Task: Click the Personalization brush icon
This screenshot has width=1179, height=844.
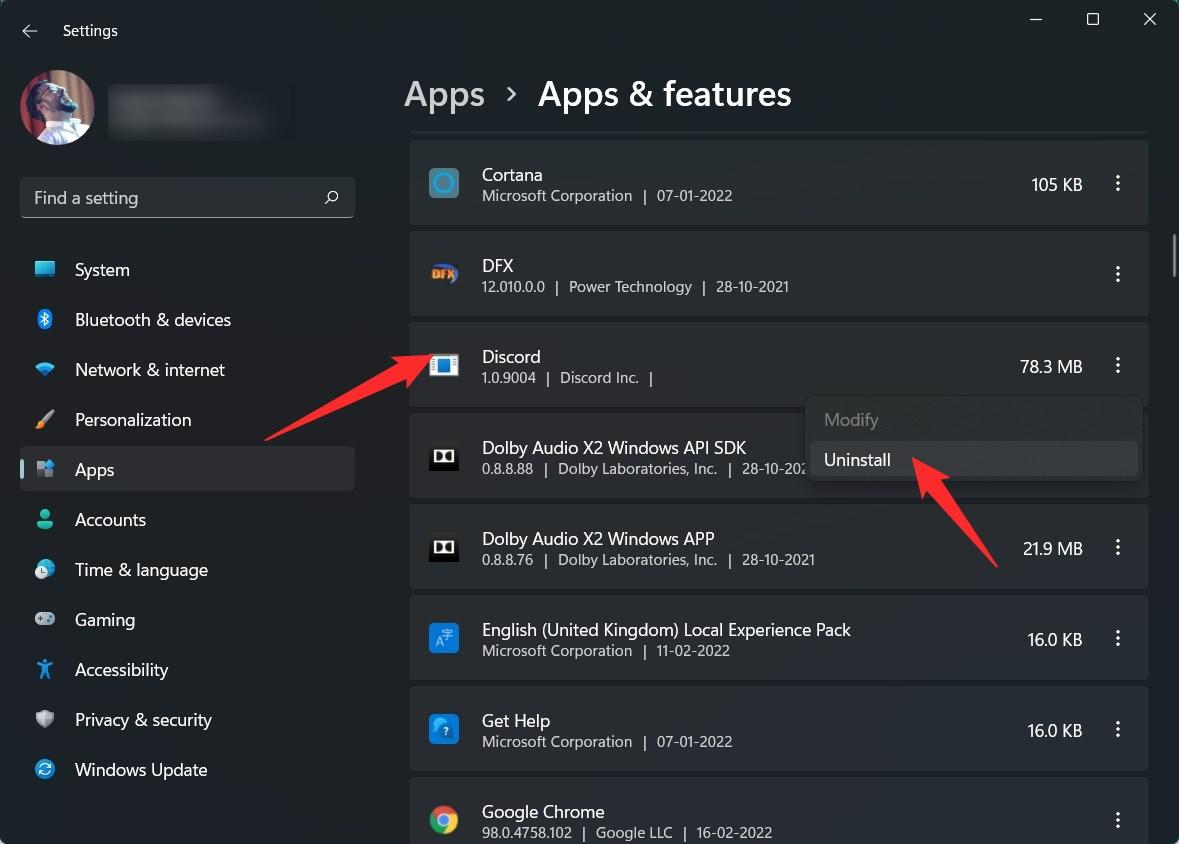Action: click(45, 419)
